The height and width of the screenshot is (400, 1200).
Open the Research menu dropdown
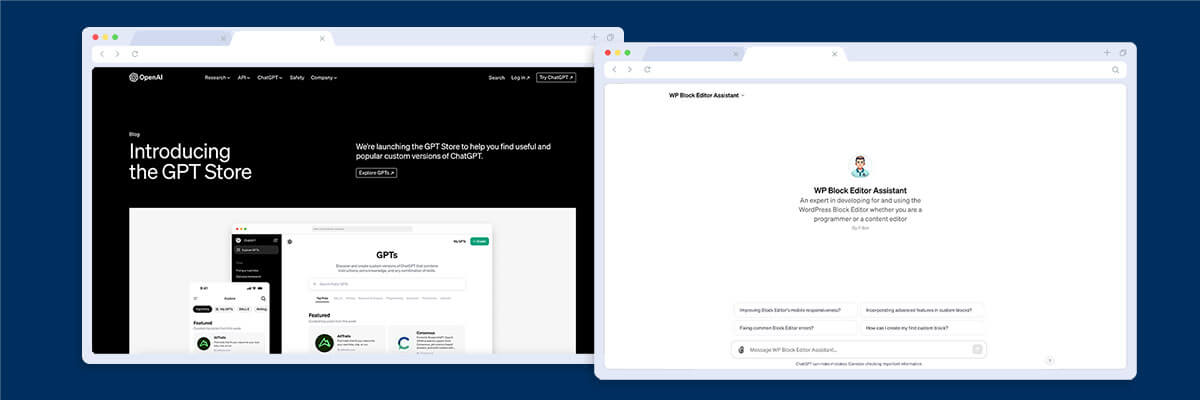[218, 77]
